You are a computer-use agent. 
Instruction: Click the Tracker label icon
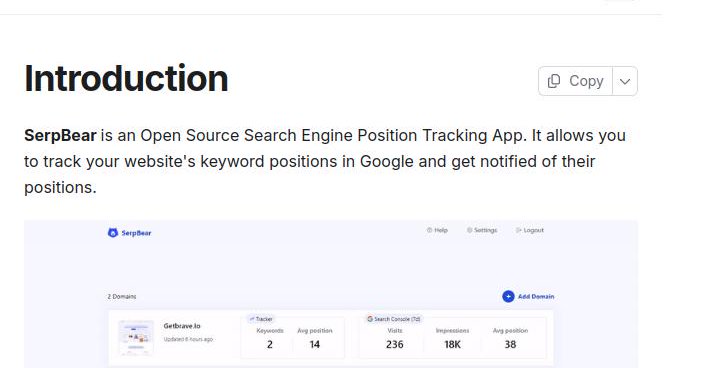click(252, 319)
